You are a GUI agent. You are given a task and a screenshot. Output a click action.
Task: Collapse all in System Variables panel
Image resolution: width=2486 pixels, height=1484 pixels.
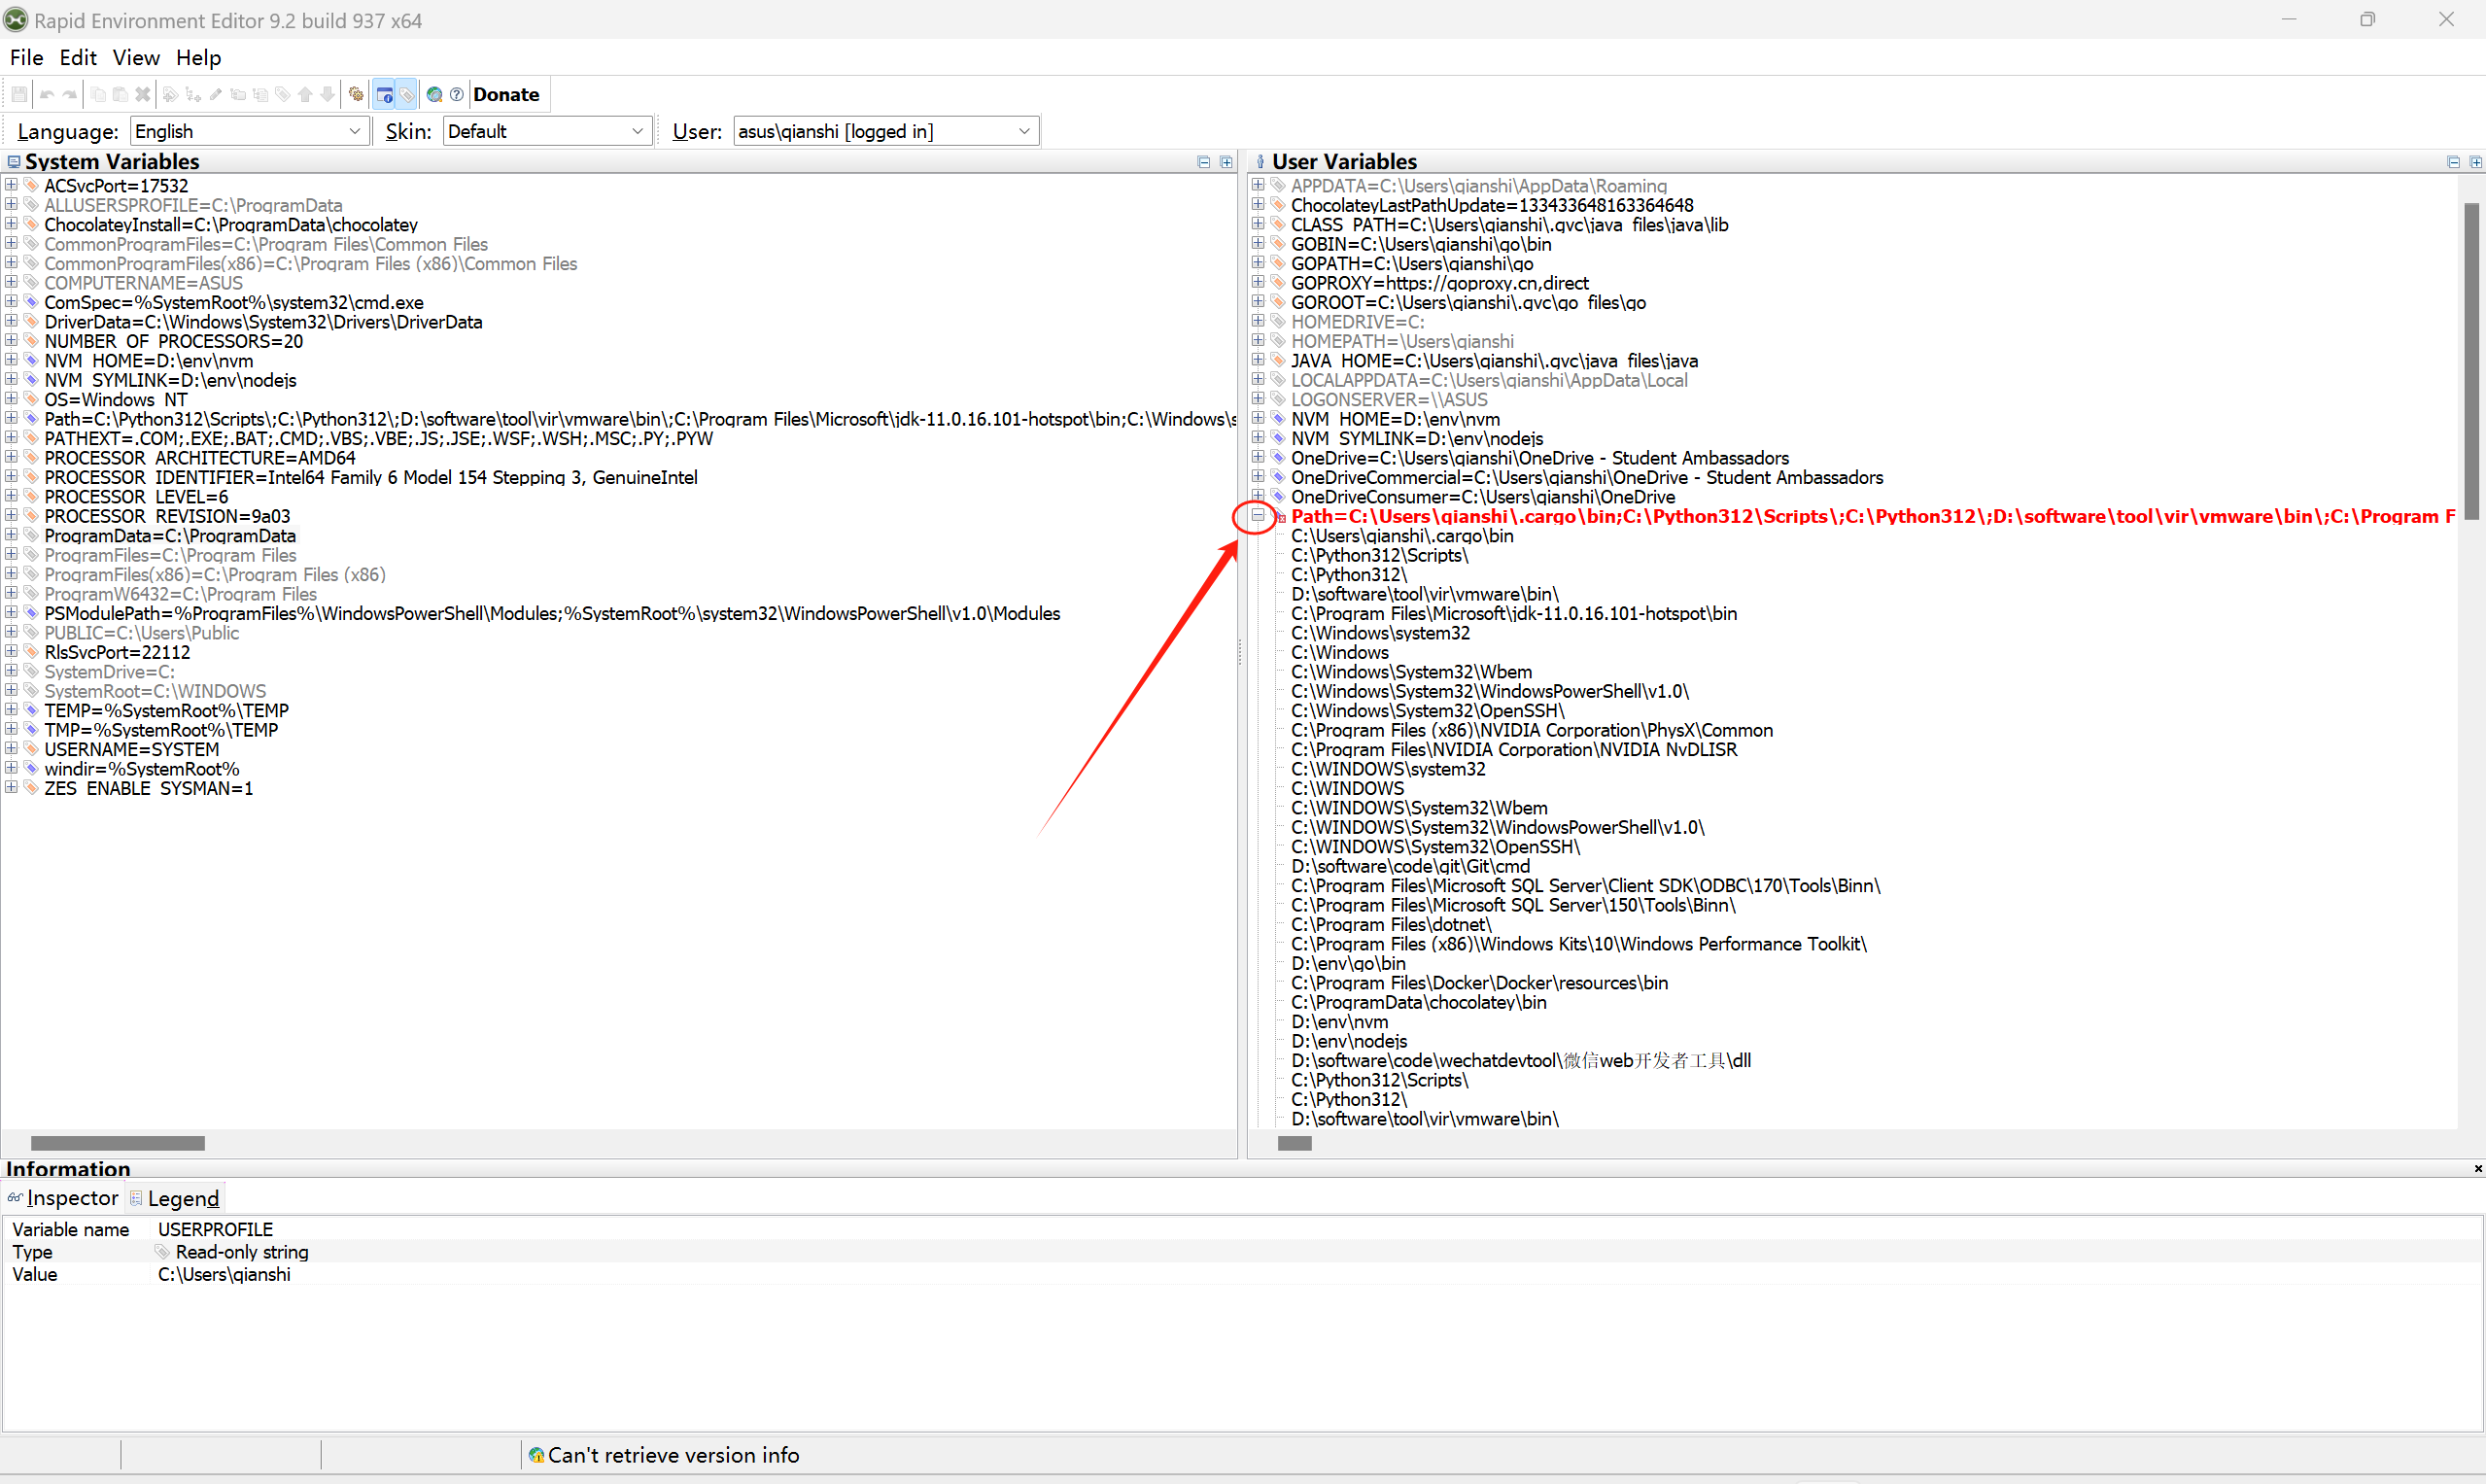click(1204, 162)
